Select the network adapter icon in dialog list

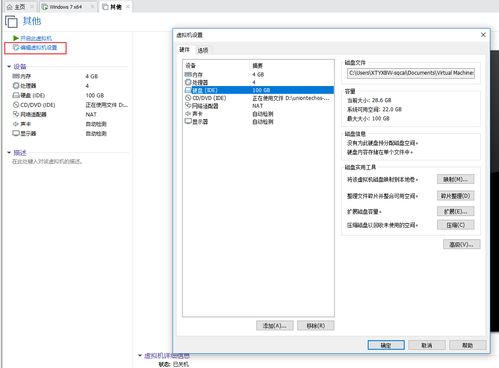tap(188, 106)
